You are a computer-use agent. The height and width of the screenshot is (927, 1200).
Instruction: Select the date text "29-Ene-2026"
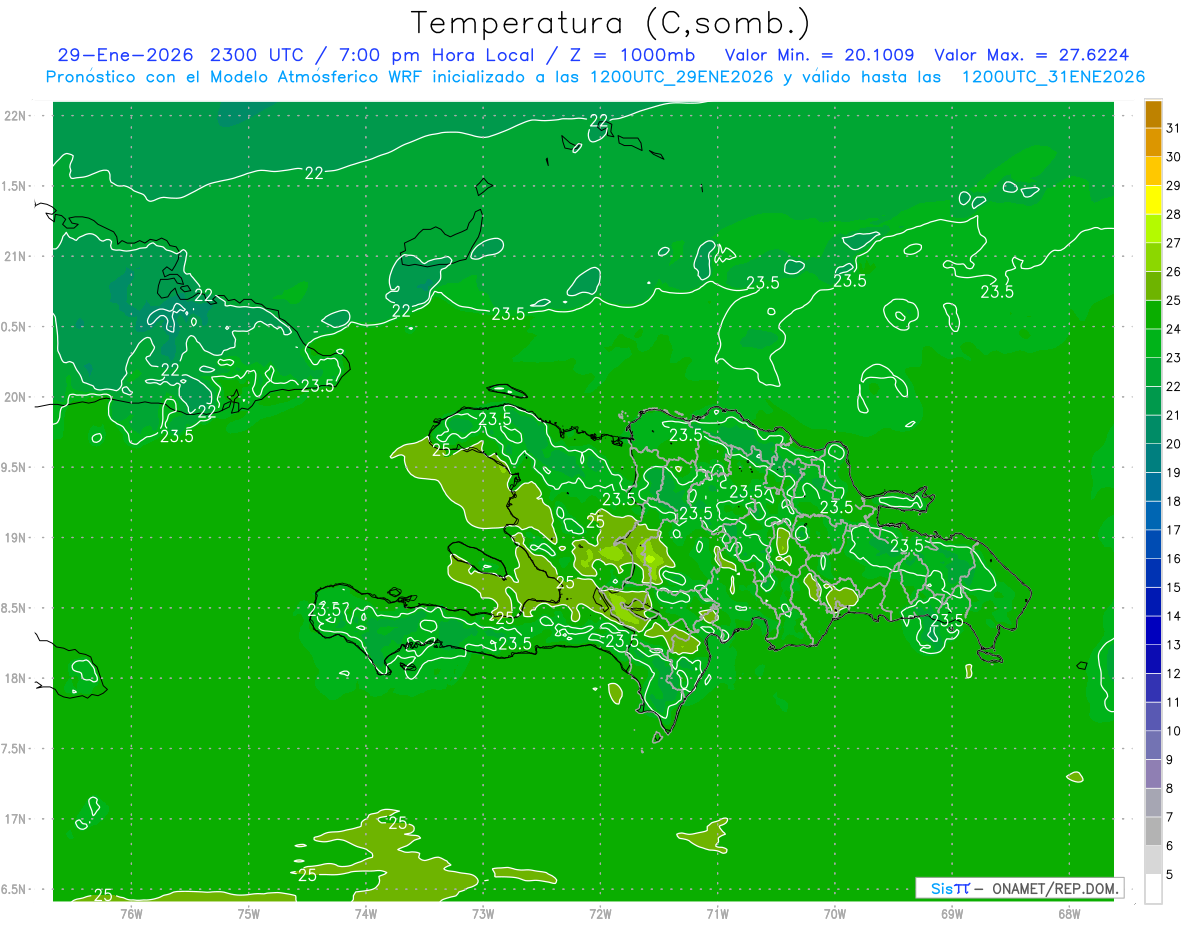pos(126,55)
